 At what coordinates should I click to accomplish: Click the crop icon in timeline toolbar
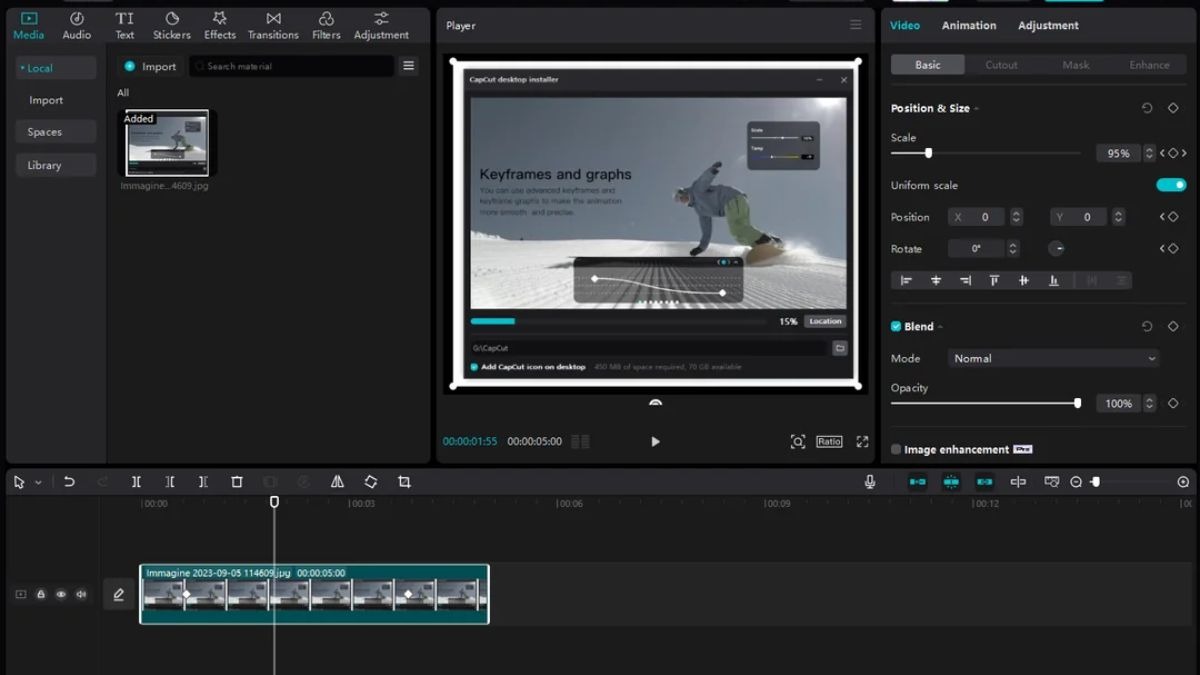404,482
